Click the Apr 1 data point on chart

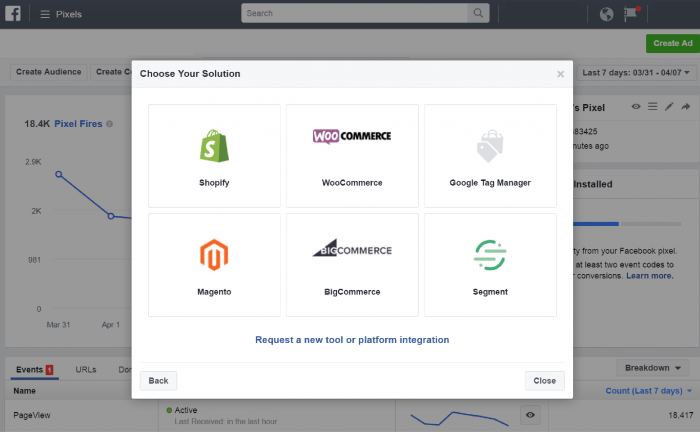(111, 216)
